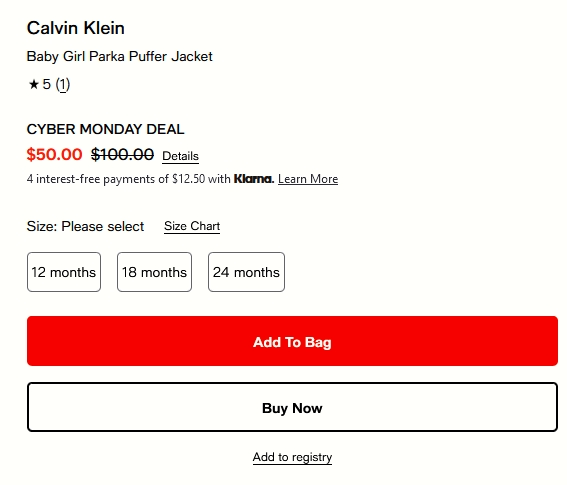Click the Size: Please select label
567x485 pixels.
click(x=85, y=226)
